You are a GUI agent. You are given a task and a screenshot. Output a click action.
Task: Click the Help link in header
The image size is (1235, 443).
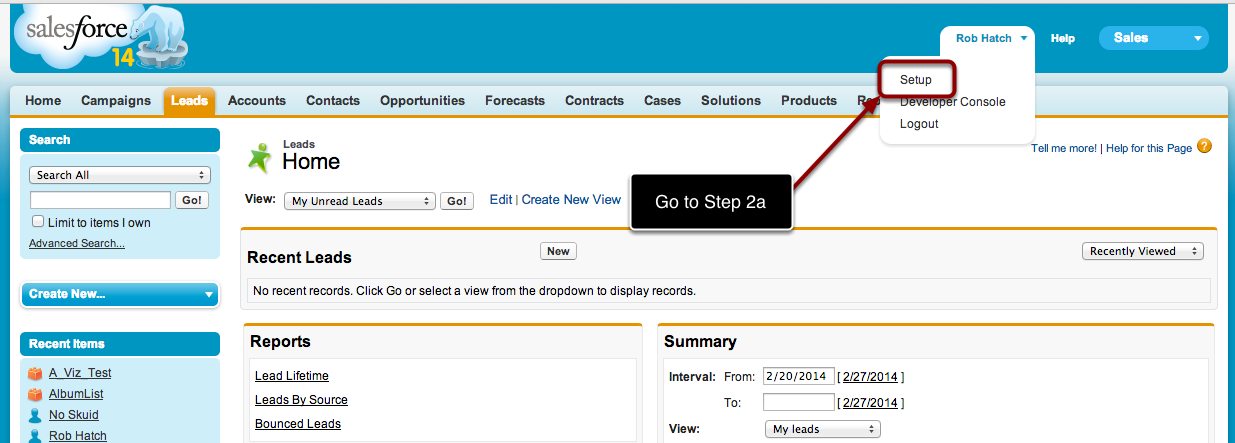[x=1063, y=38]
